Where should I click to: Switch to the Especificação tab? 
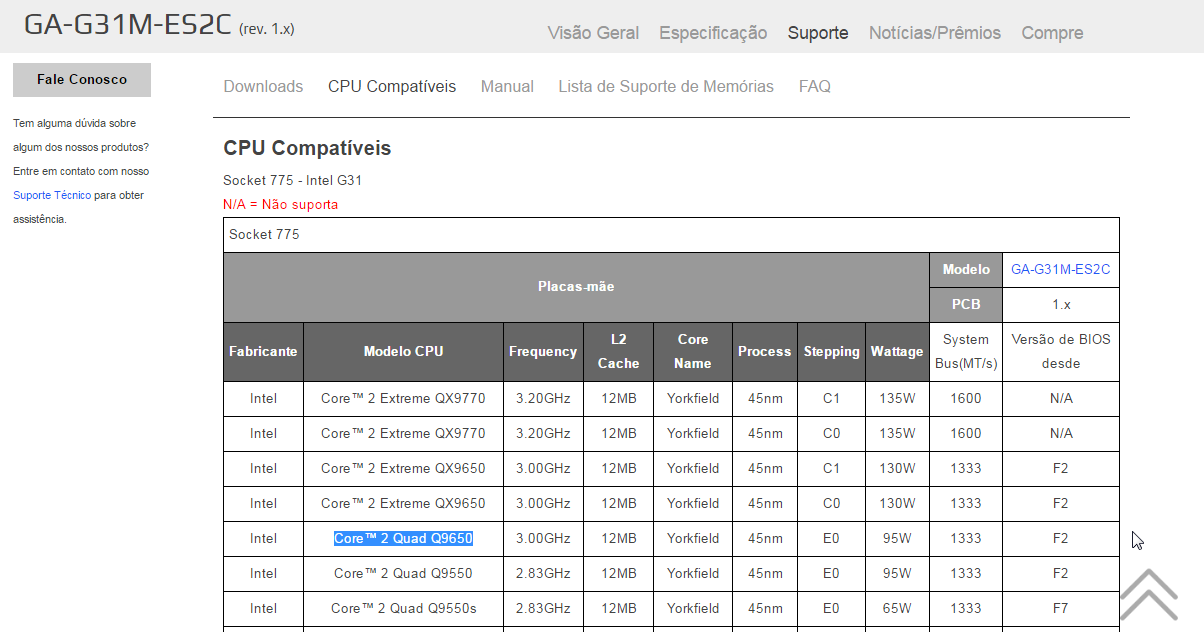tap(713, 33)
